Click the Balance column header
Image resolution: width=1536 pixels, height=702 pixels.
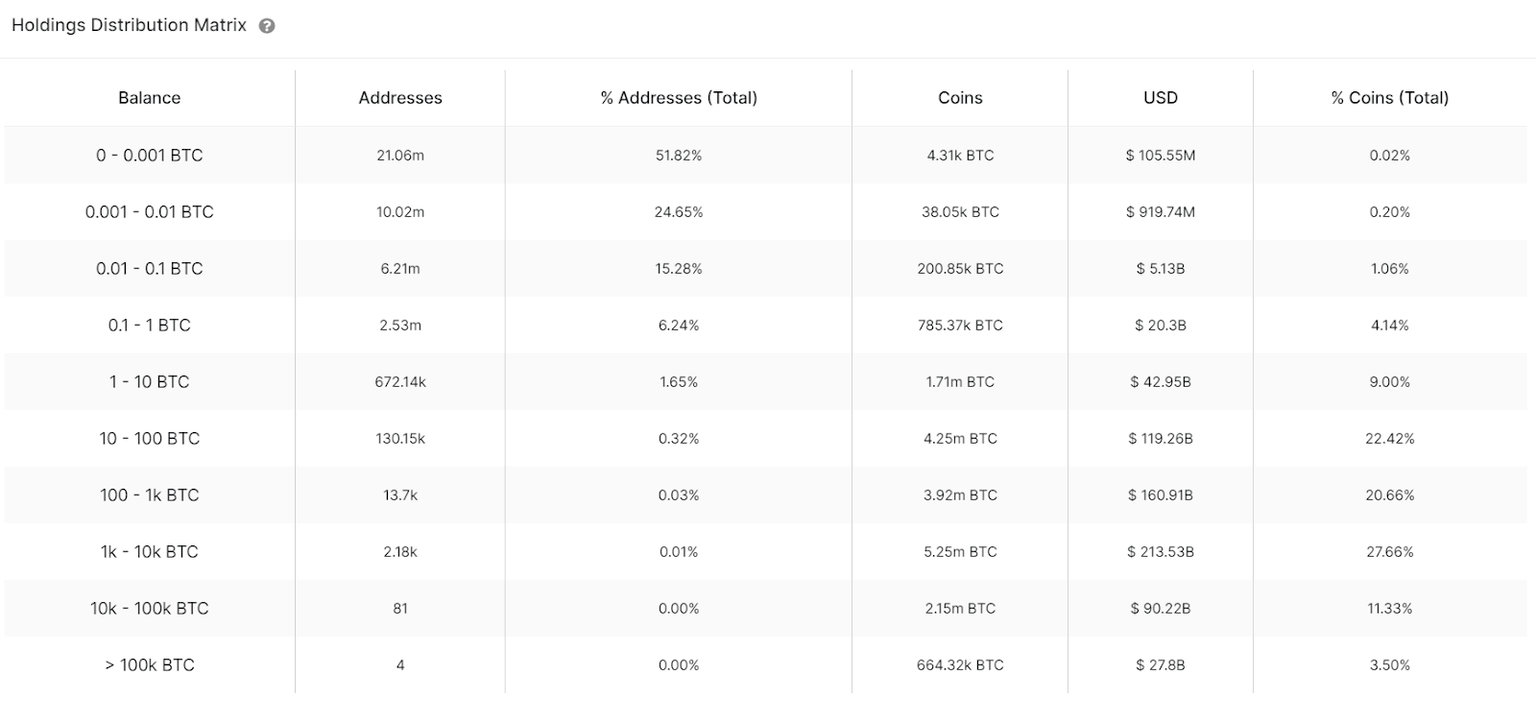tap(149, 98)
